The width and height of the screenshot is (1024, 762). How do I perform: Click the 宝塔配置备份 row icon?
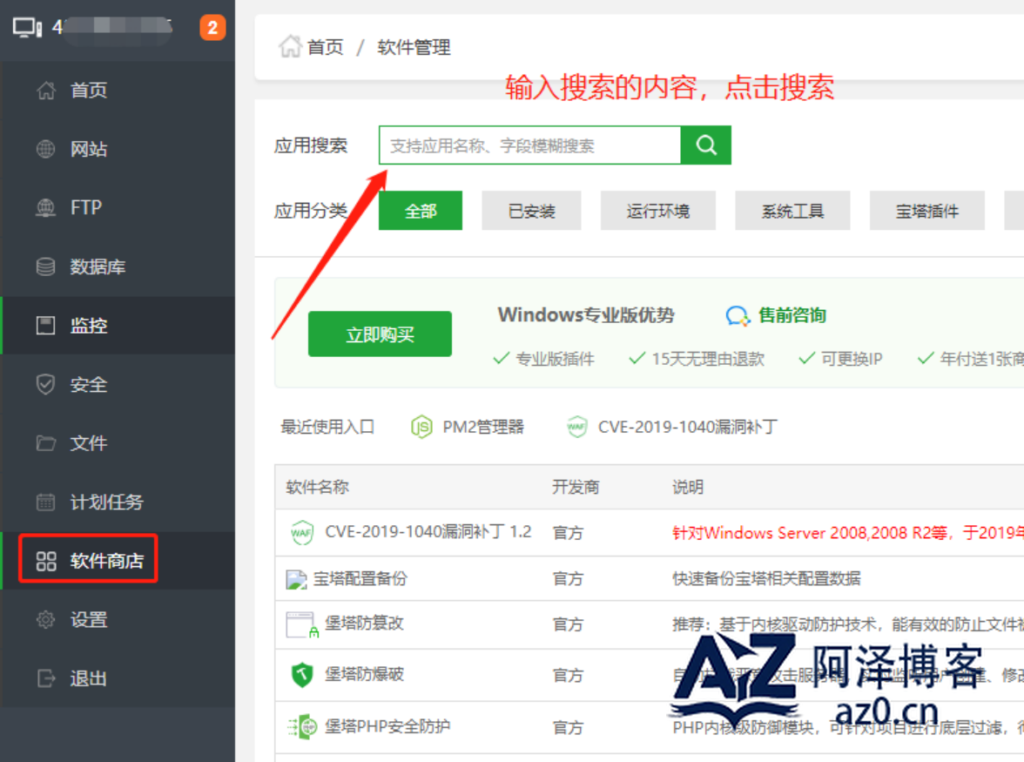(296, 579)
